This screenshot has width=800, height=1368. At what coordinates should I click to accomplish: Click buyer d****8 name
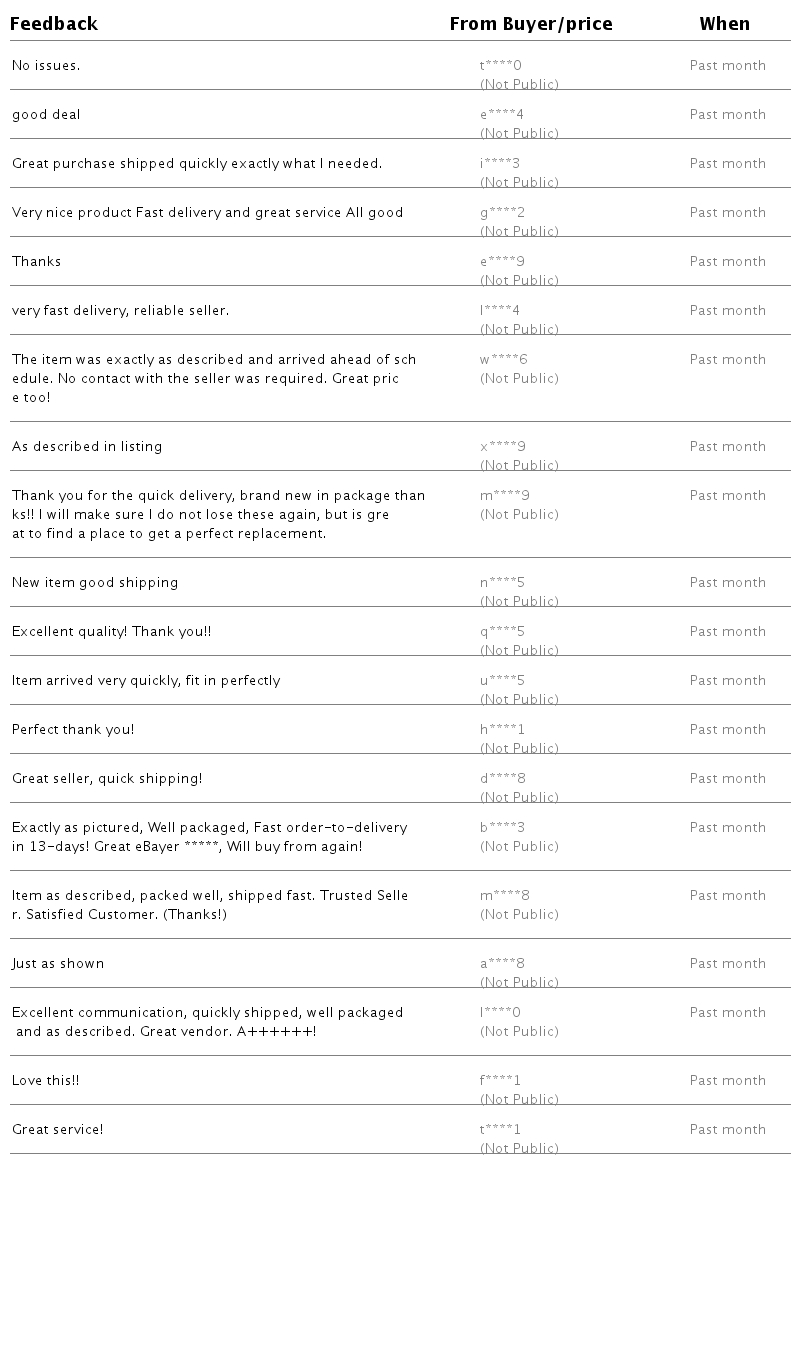503,779
